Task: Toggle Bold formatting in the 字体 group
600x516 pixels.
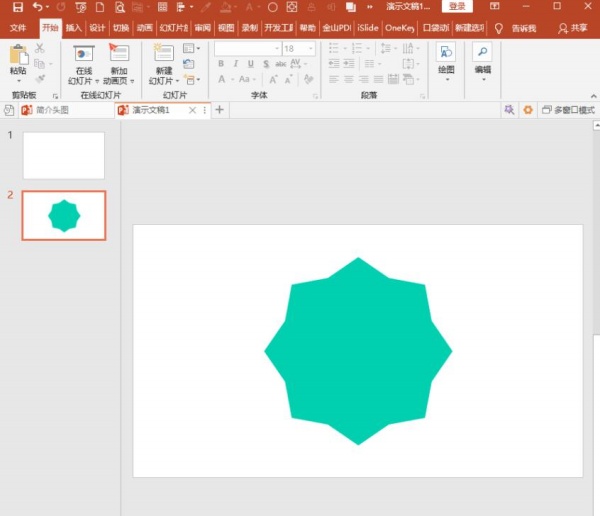Action: click(221, 64)
